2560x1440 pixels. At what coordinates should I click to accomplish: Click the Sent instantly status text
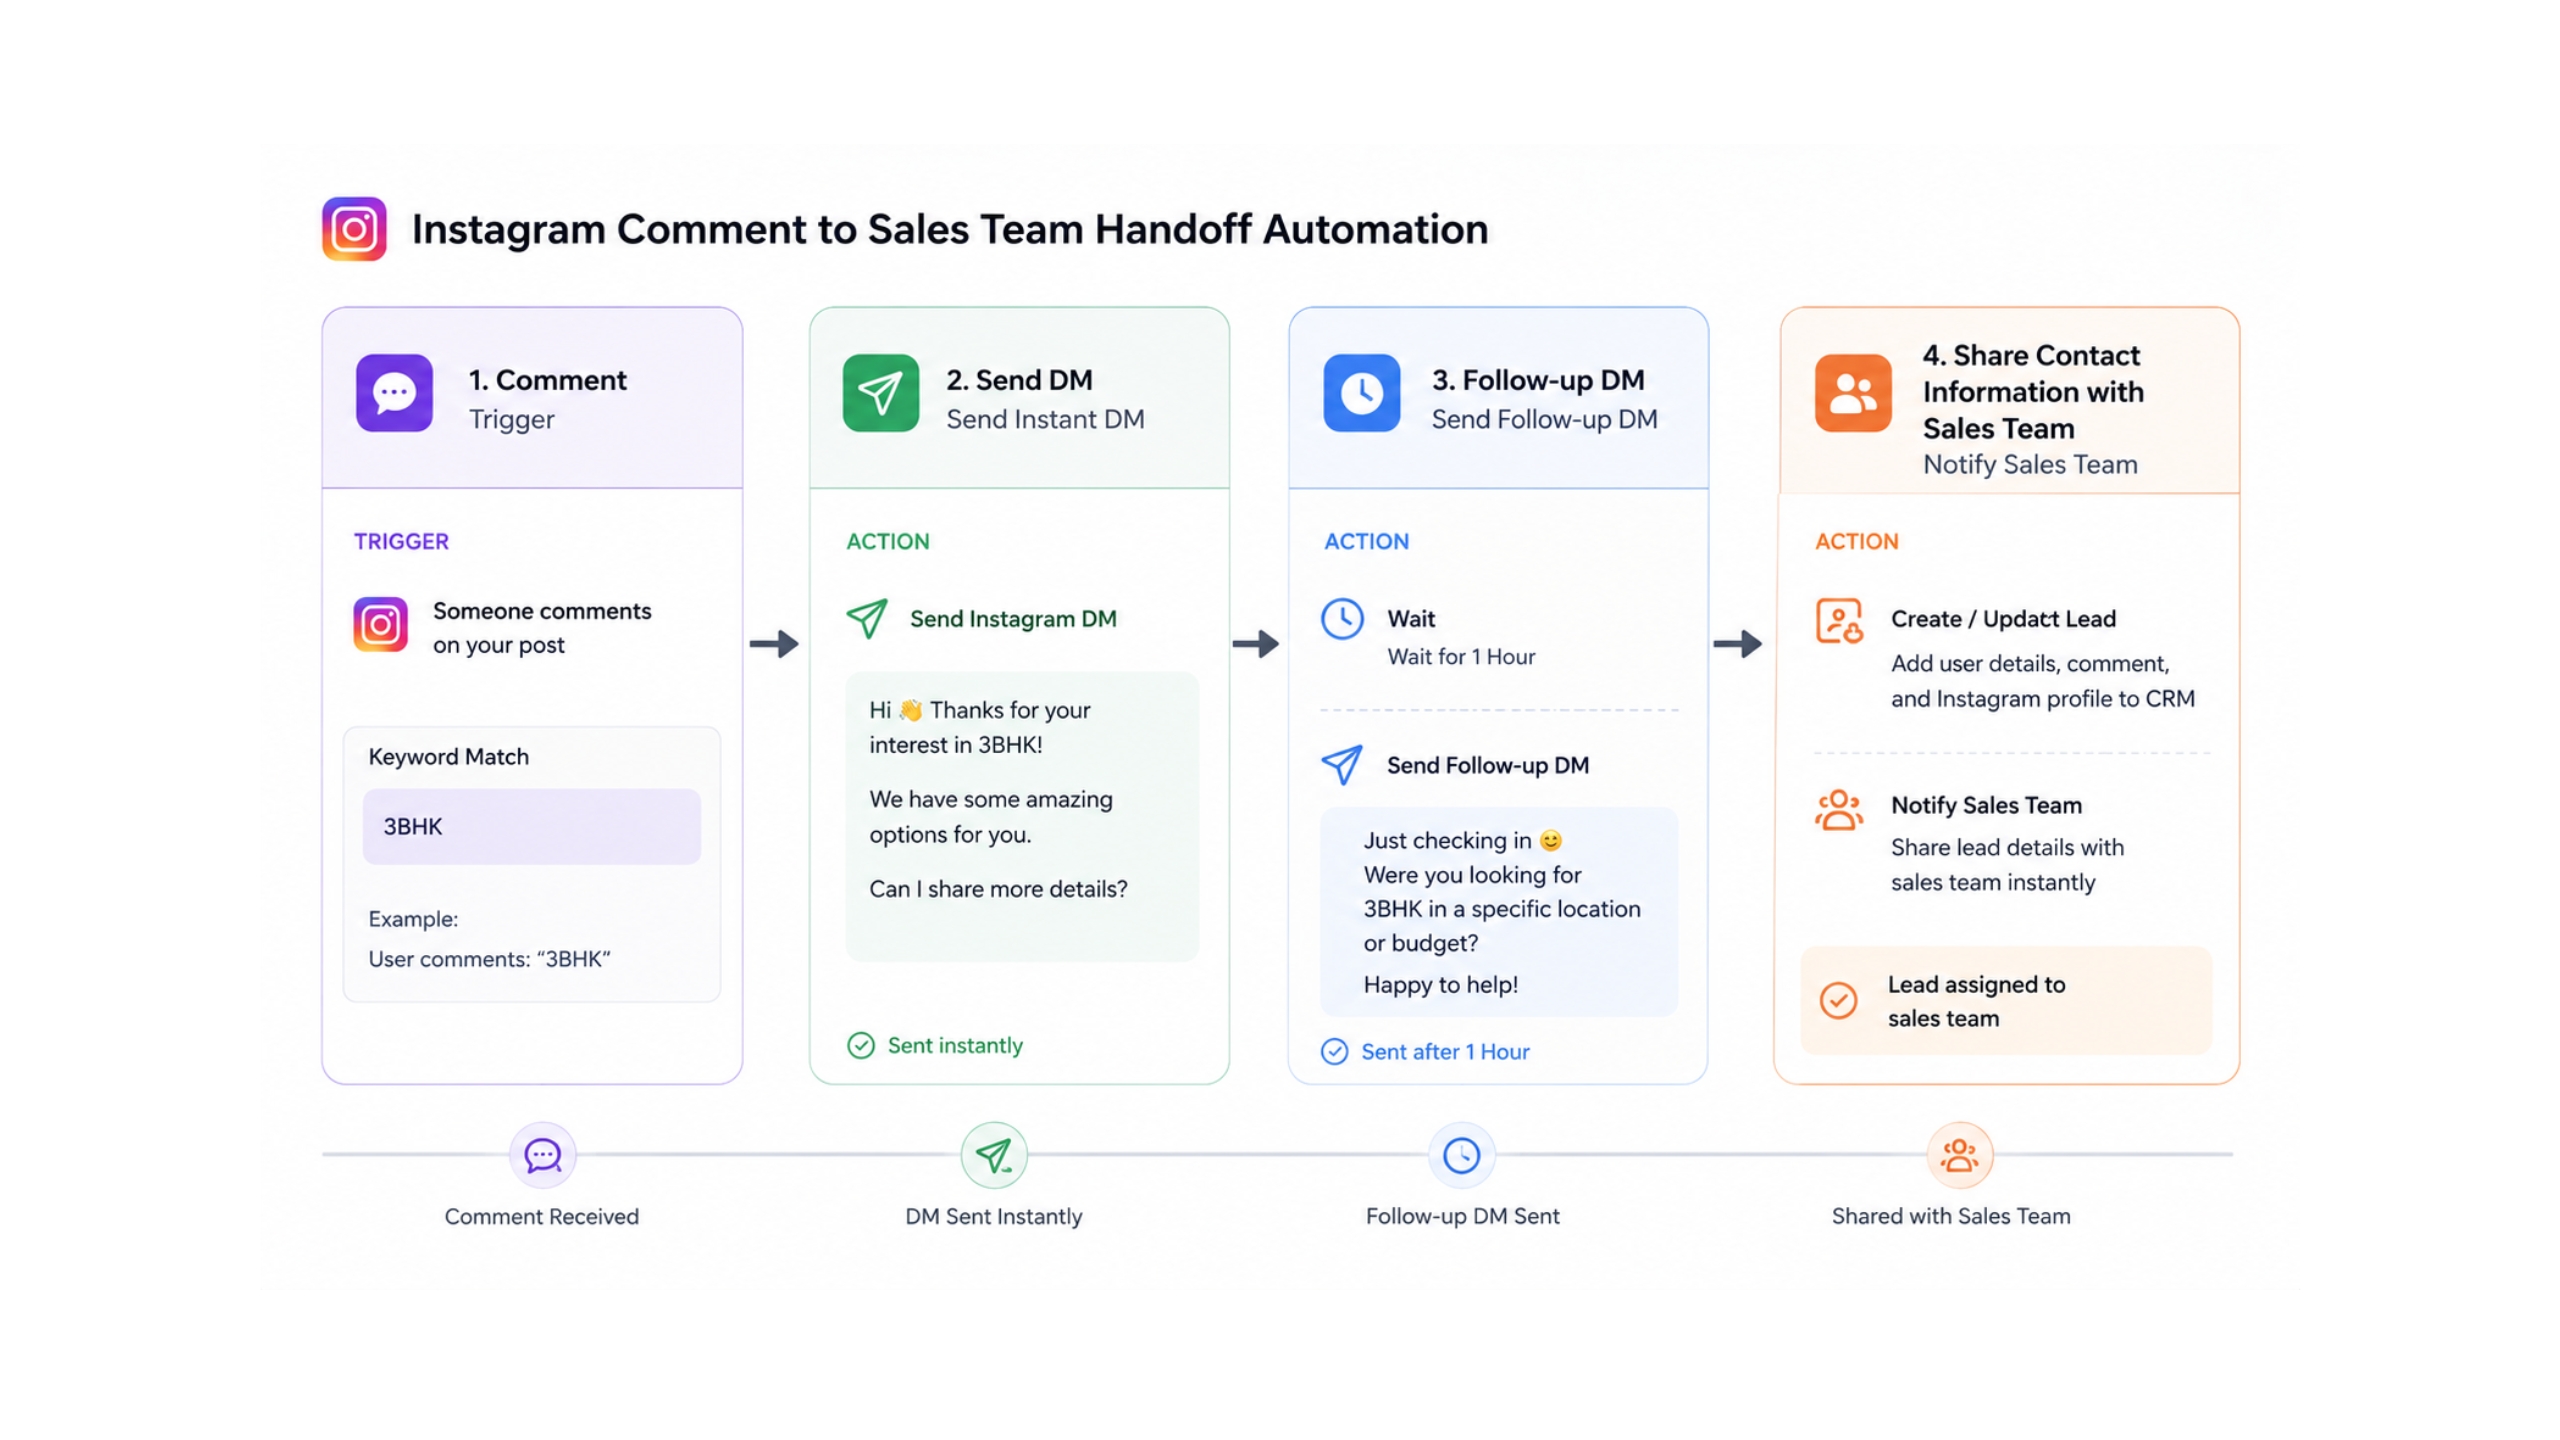(x=955, y=1046)
